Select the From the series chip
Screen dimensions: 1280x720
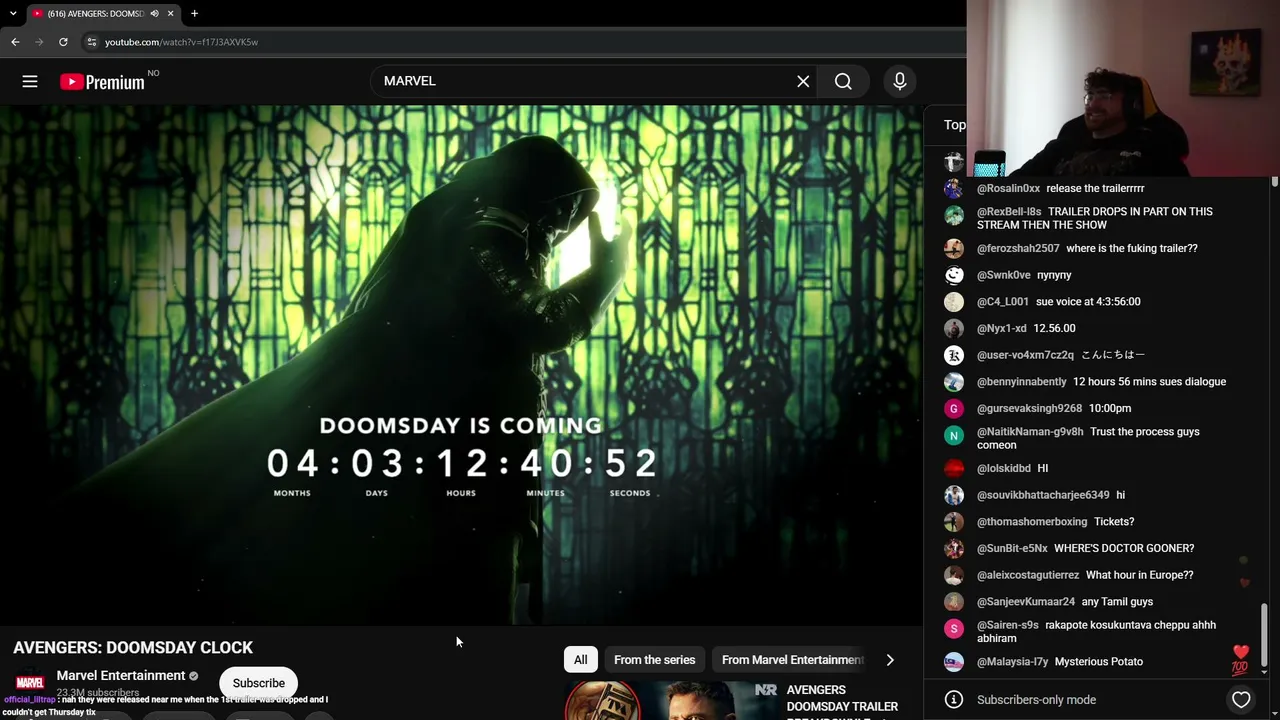point(654,660)
